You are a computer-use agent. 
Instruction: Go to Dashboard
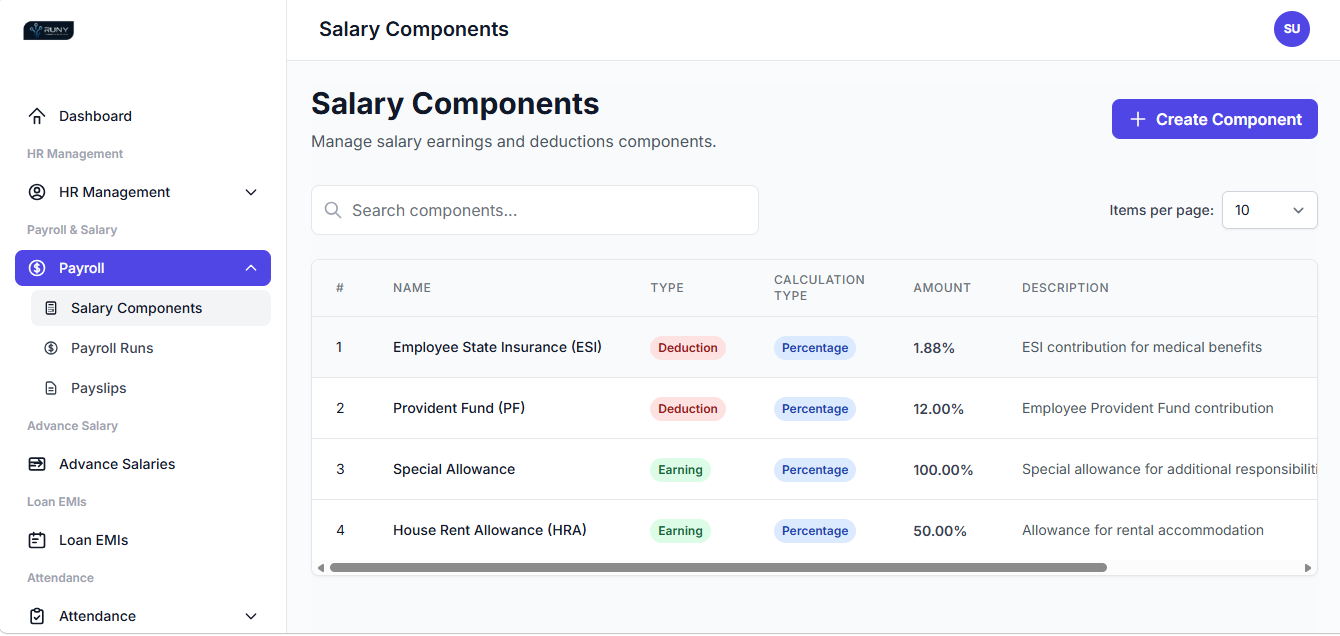coord(143,116)
